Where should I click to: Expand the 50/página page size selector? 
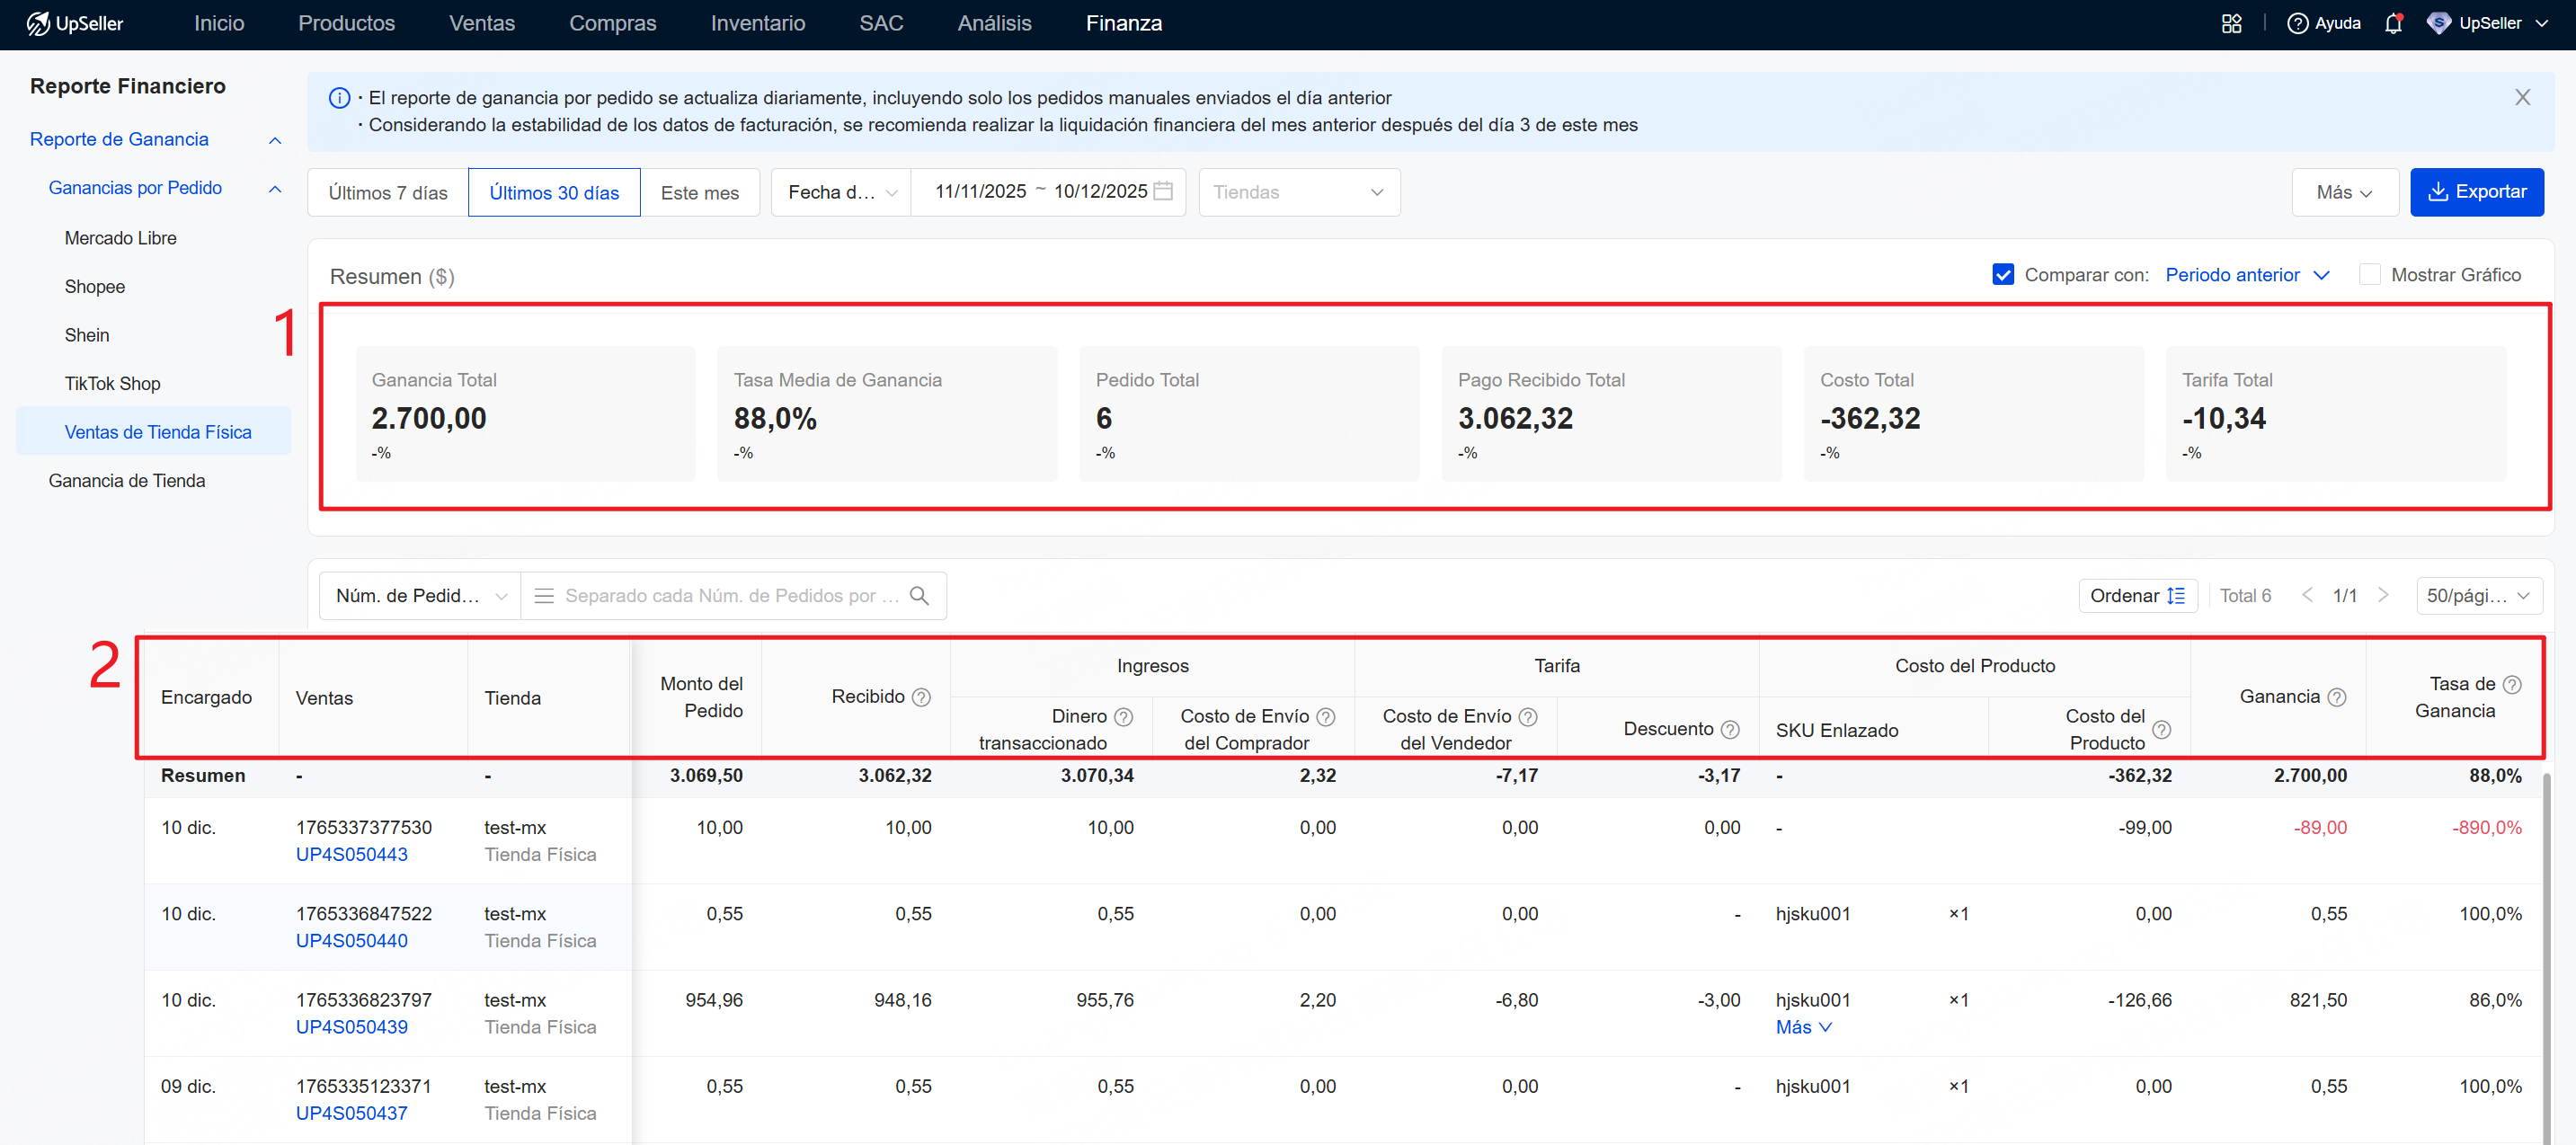pos(2478,596)
